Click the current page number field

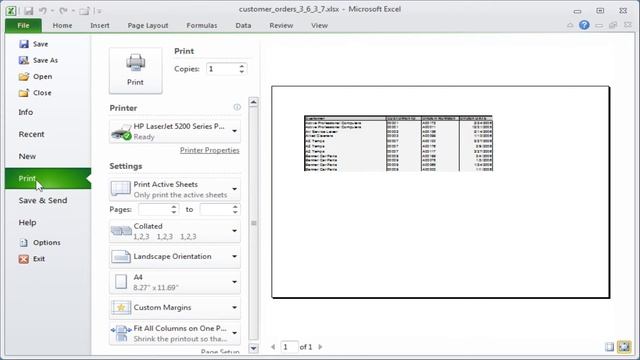click(289, 347)
